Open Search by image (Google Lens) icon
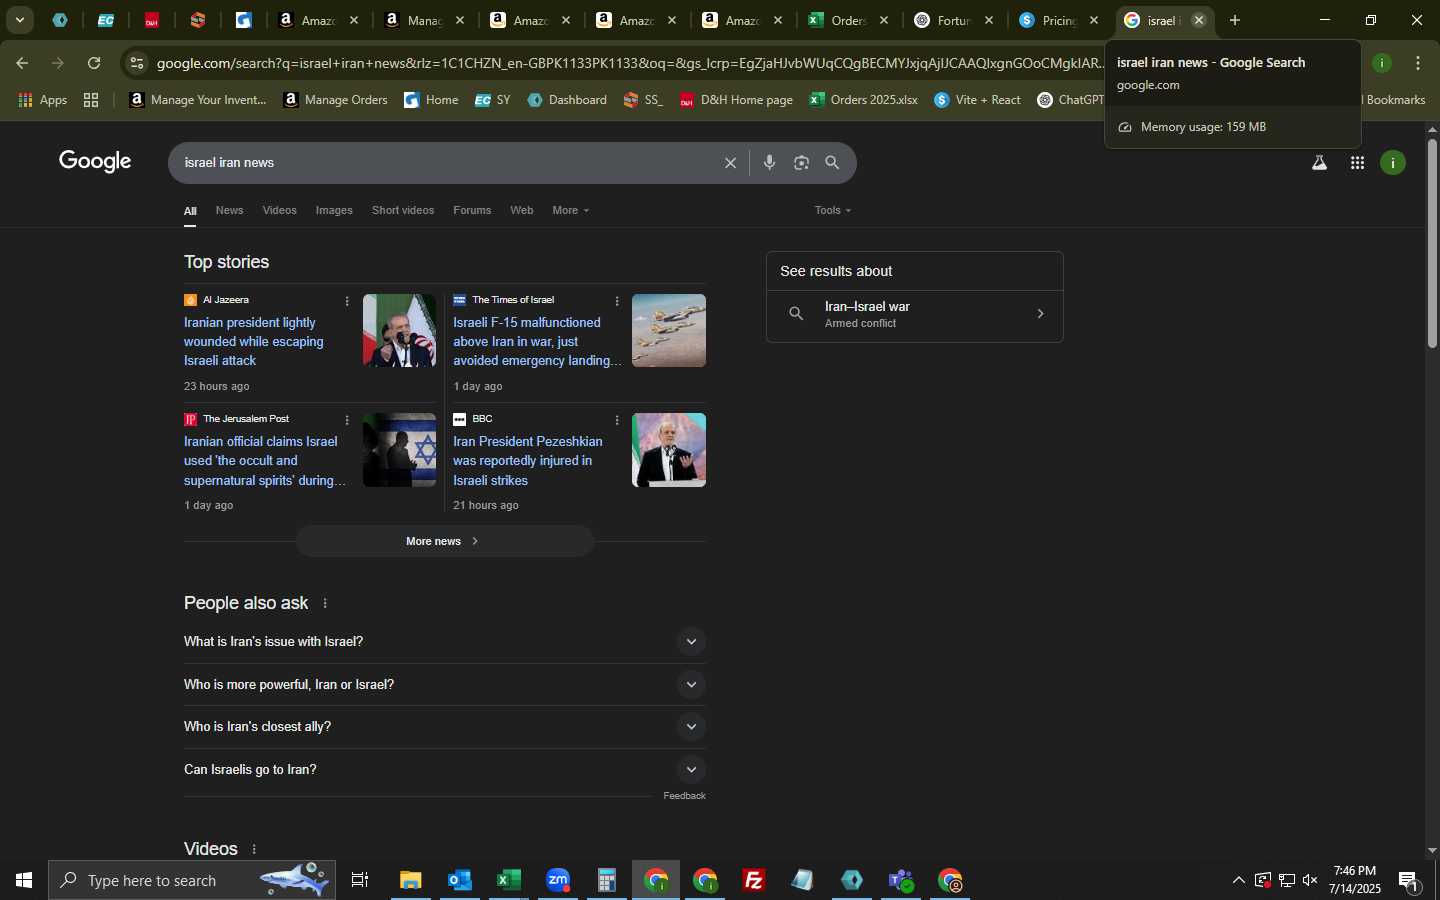1440x900 pixels. 801,163
